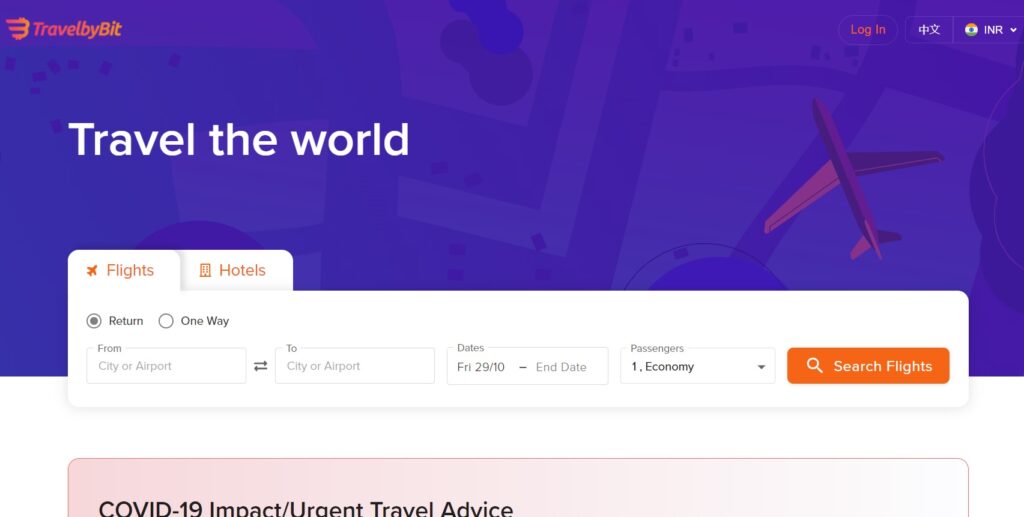Click the End Date field
1024x517 pixels.
click(x=561, y=367)
